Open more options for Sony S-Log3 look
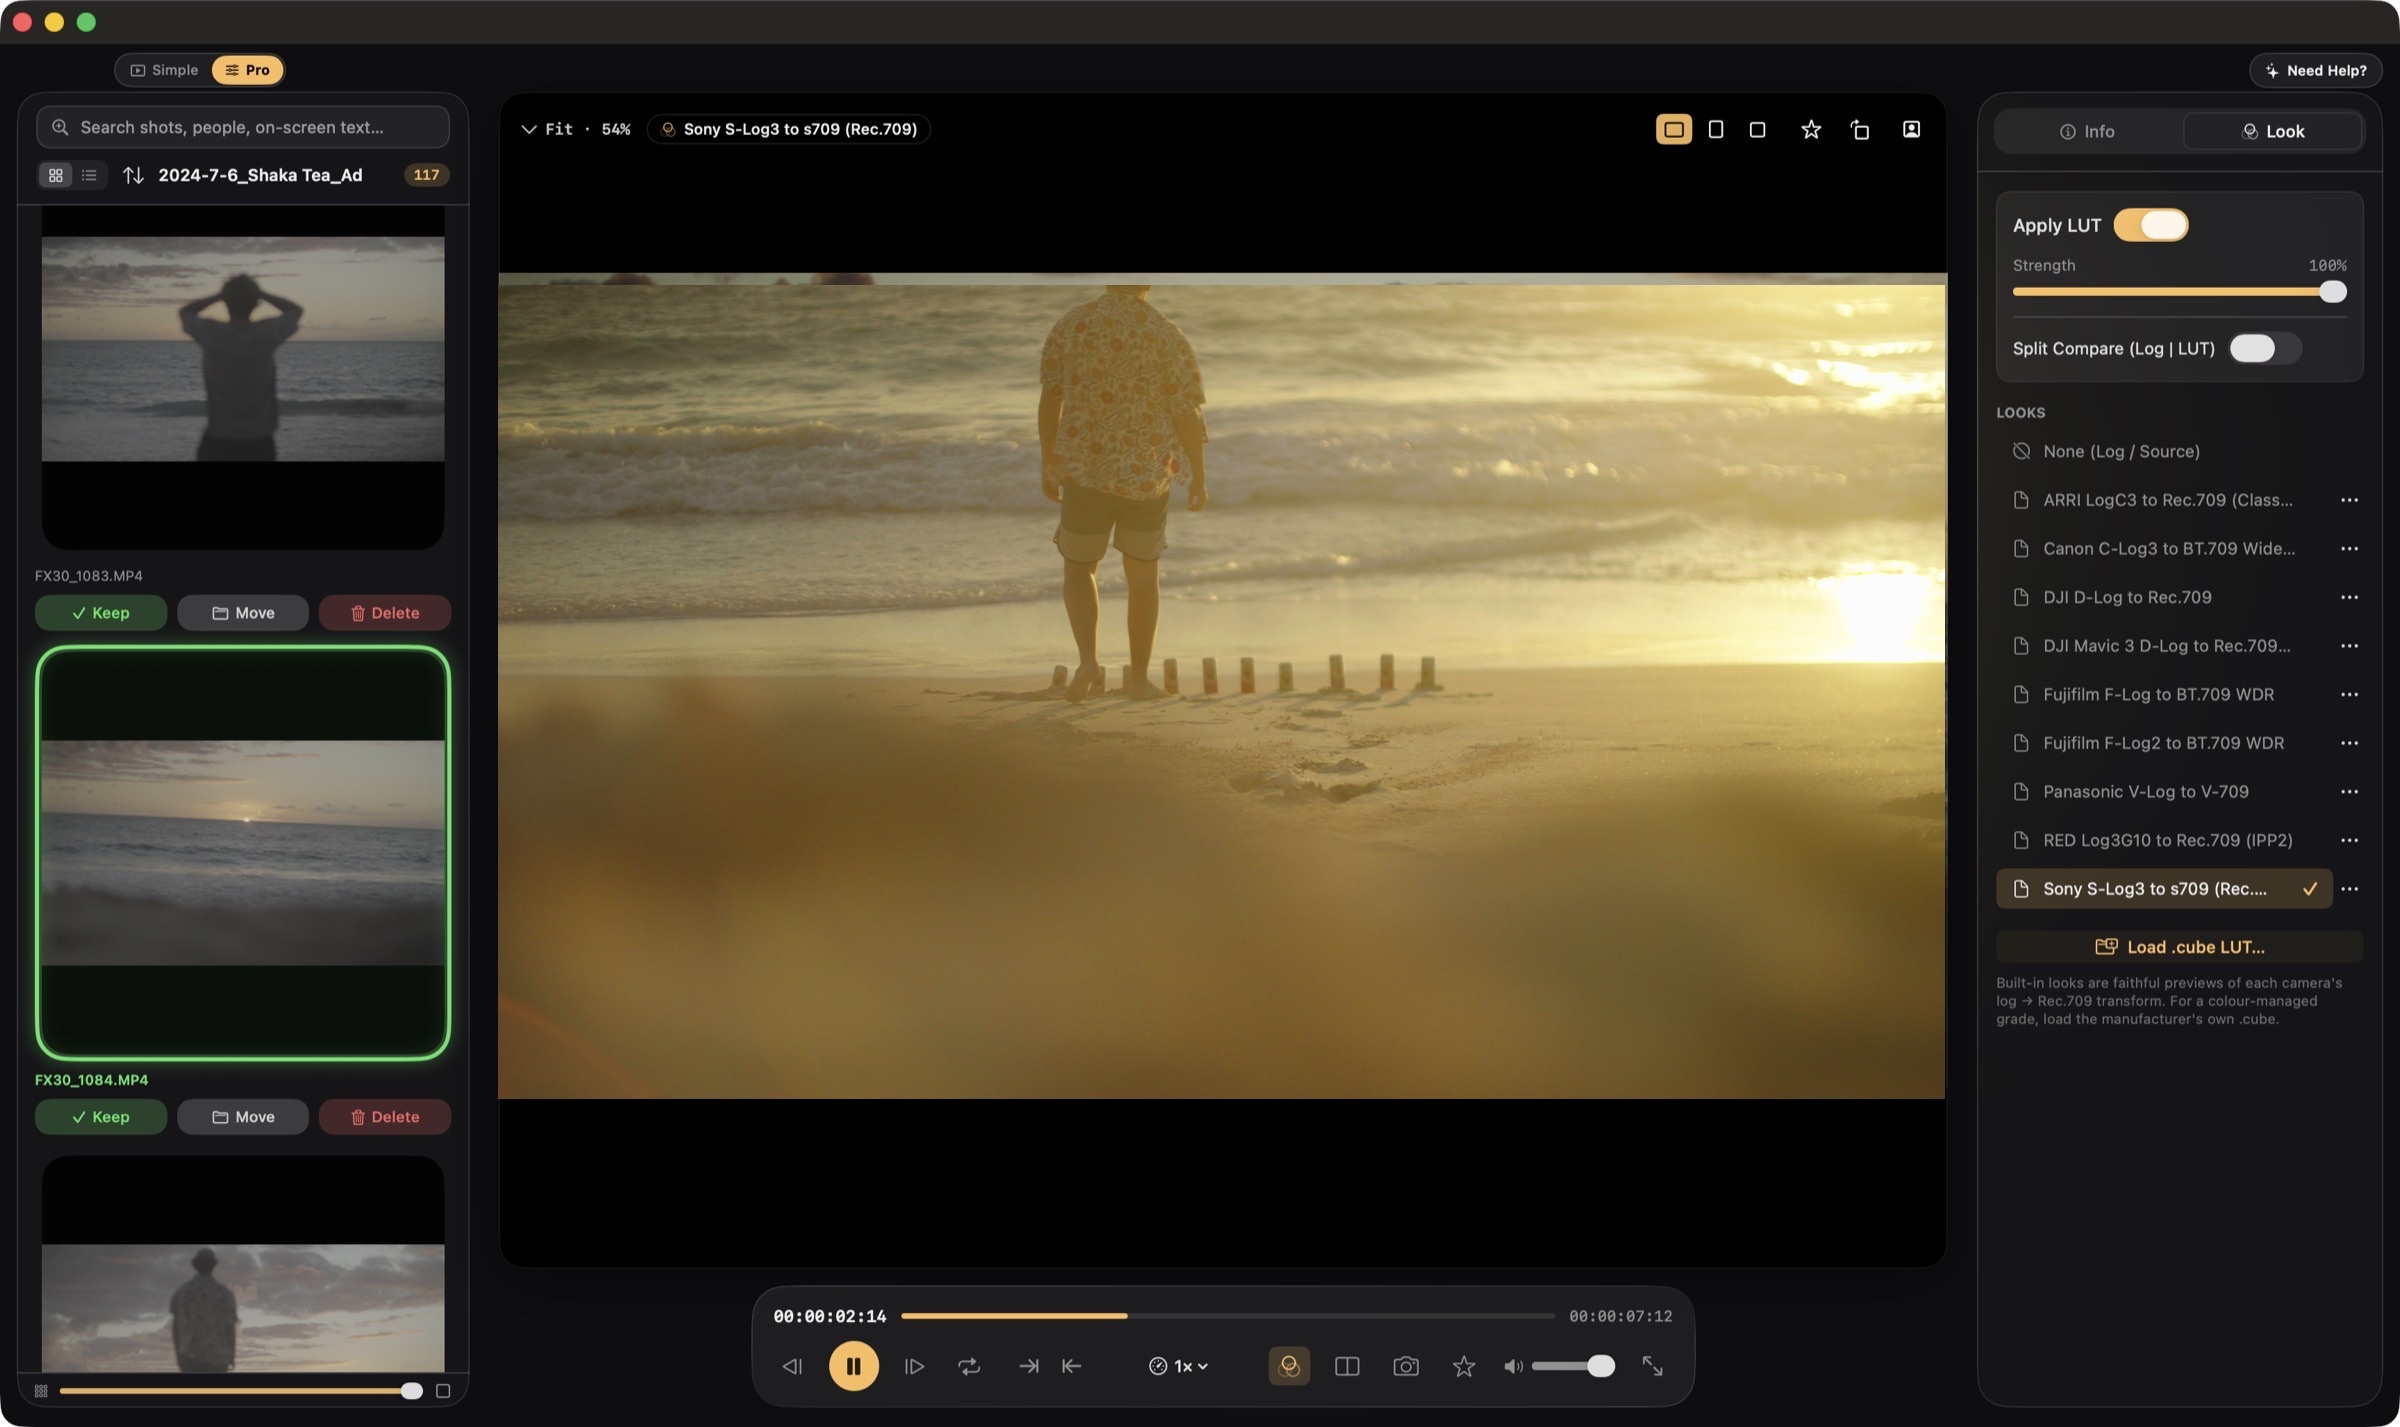Image resolution: width=2400 pixels, height=1427 pixels. pyautogui.click(x=2349, y=889)
